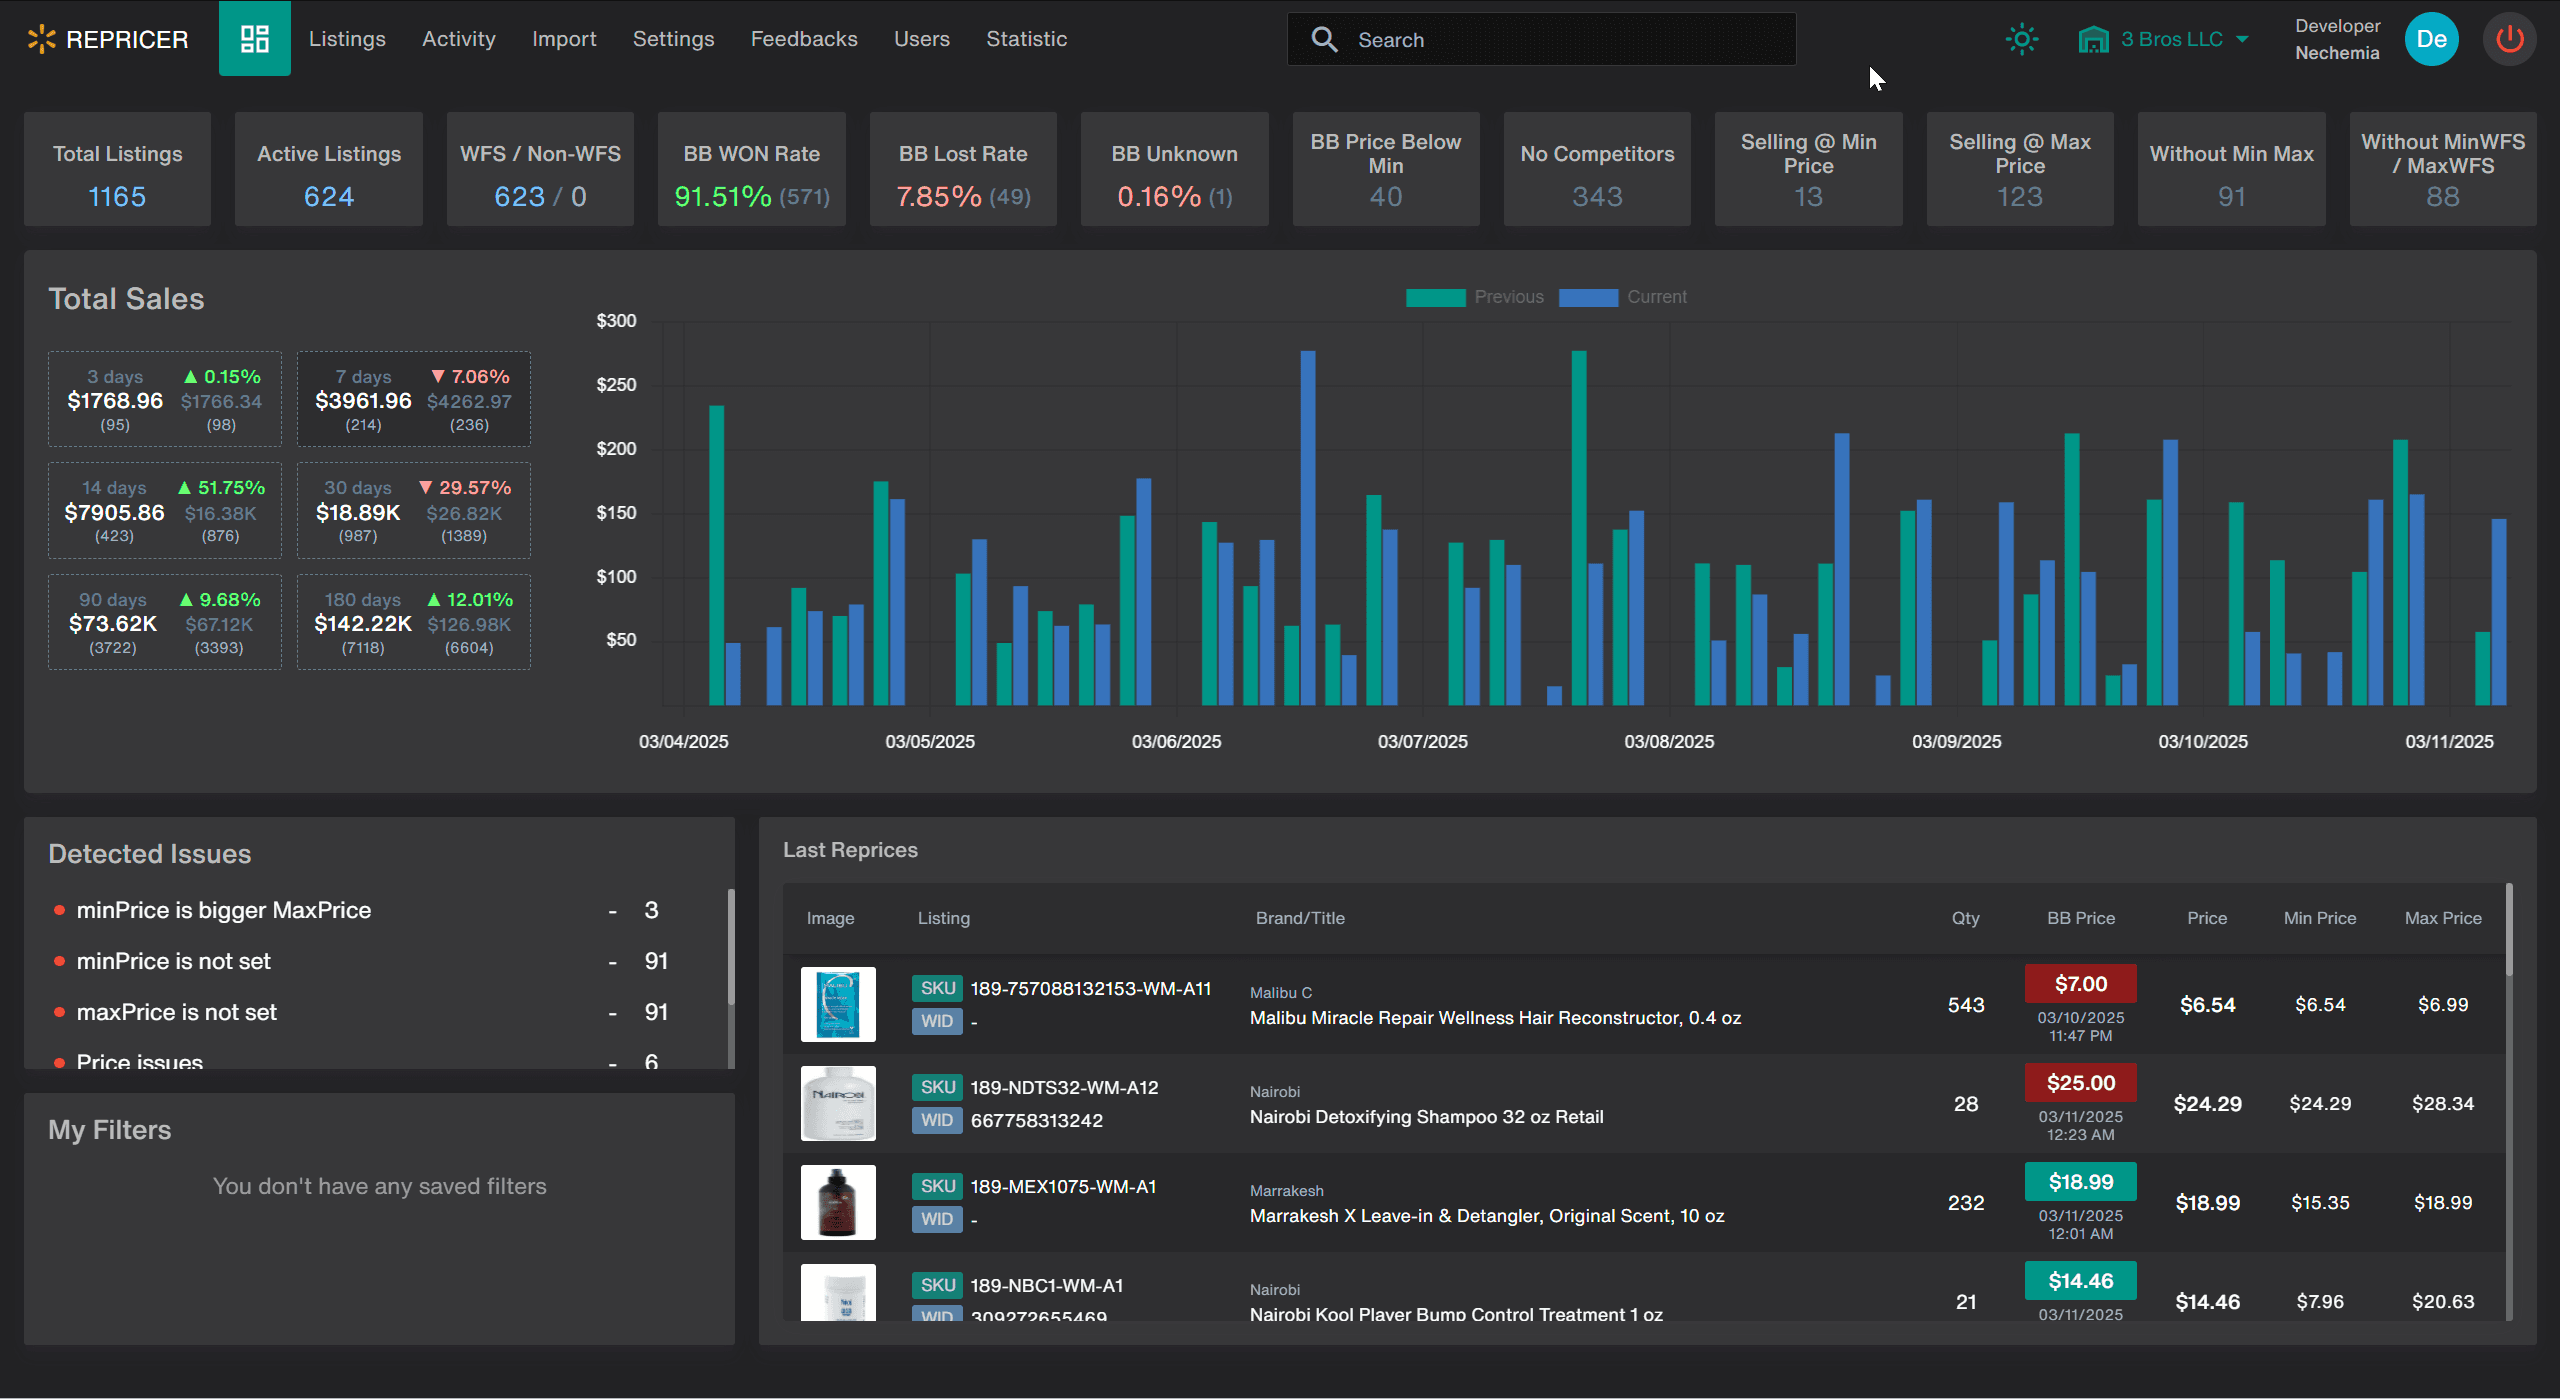
Task: Click SKU badge for 189-757088132153-WM-A11
Action: click(x=937, y=988)
